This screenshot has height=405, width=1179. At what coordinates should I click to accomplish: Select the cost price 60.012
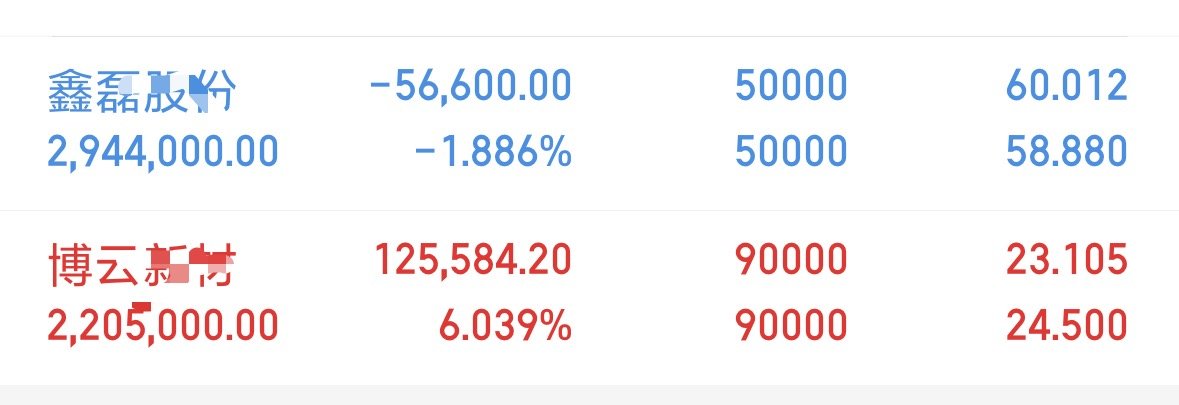[1066, 85]
